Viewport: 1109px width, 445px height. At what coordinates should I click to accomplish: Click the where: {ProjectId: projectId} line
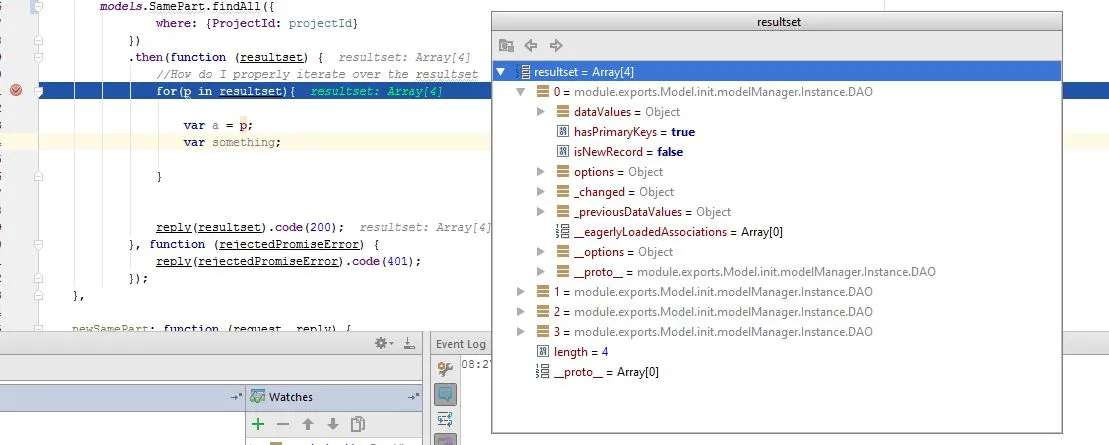pos(257,23)
